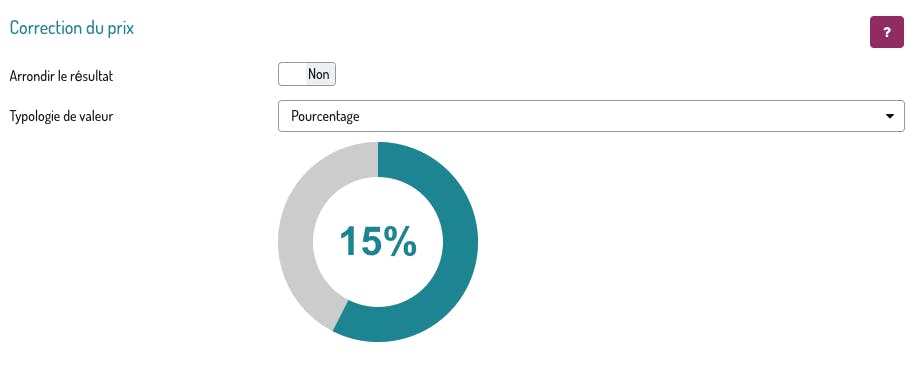The image size is (917, 381).
Task: Select the Pourcentage text in the combo box
Action: click(x=325, y=116)
